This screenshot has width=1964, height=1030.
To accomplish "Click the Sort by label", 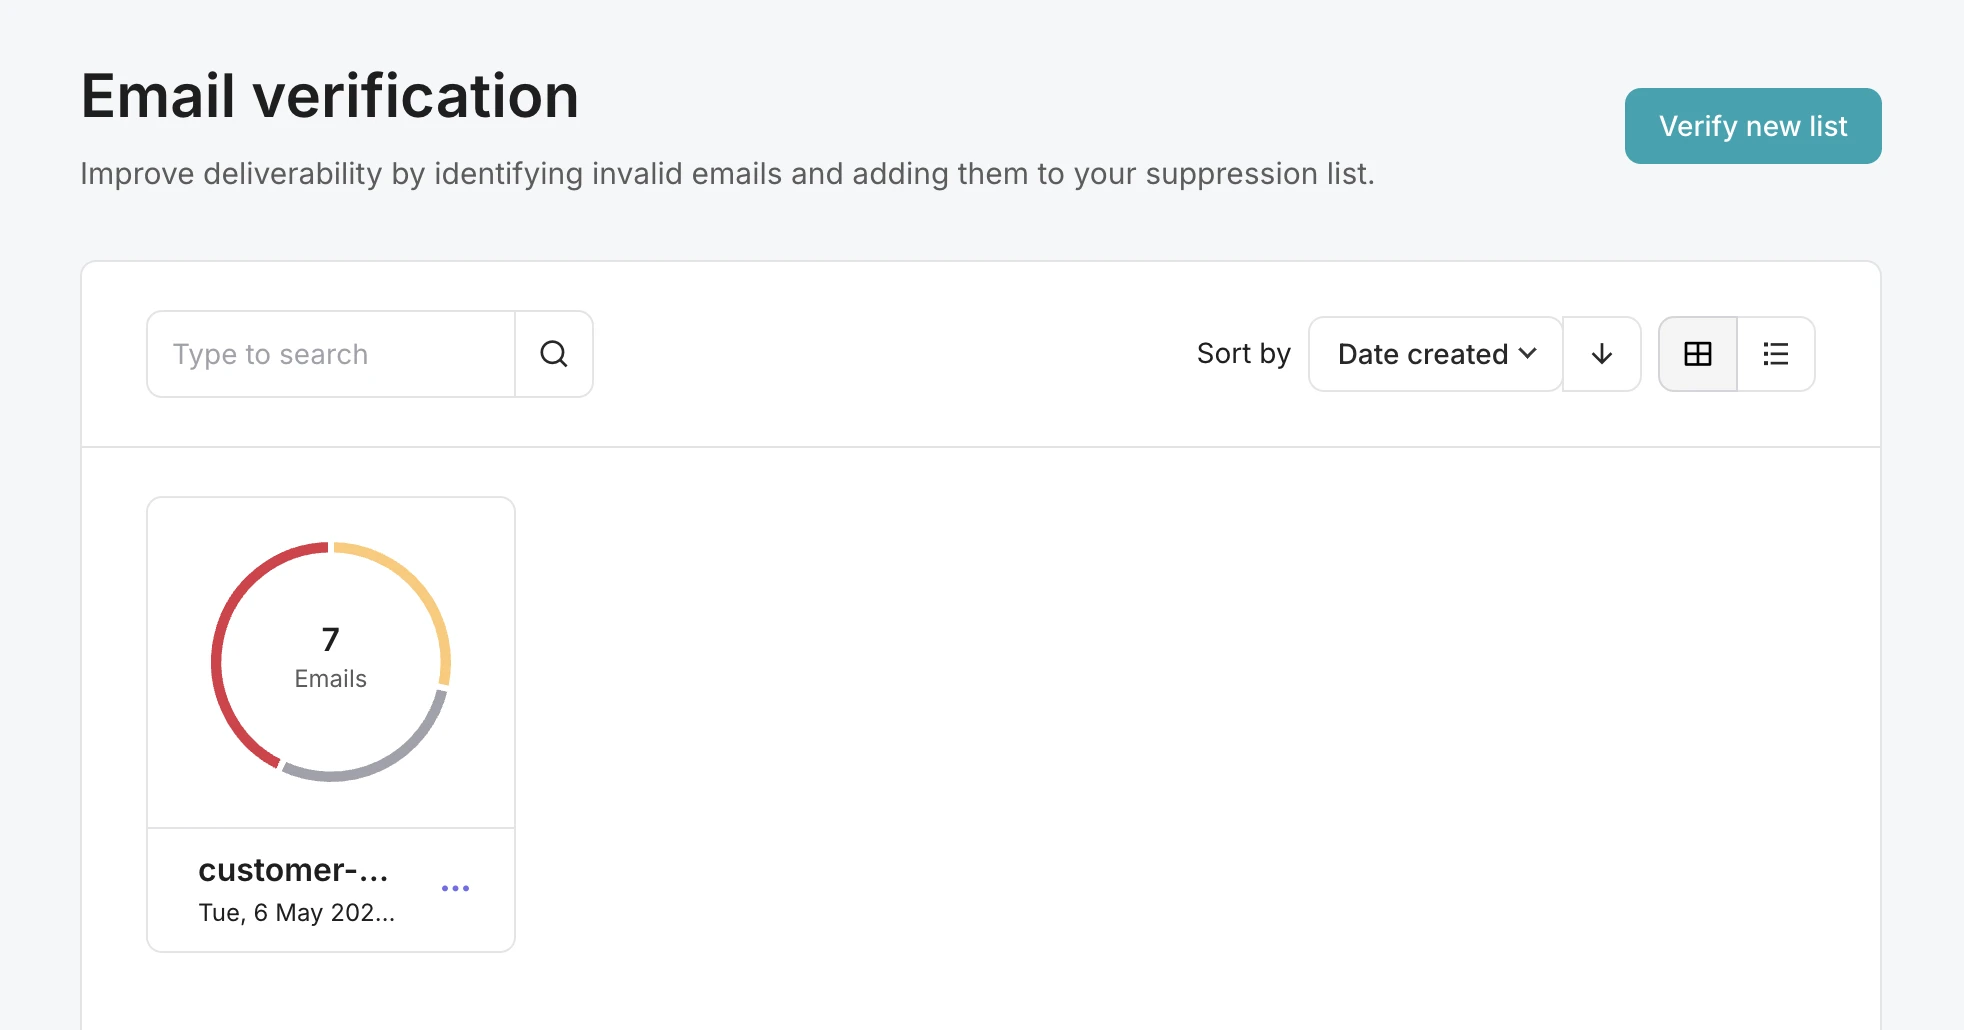I will (1243, 354).
